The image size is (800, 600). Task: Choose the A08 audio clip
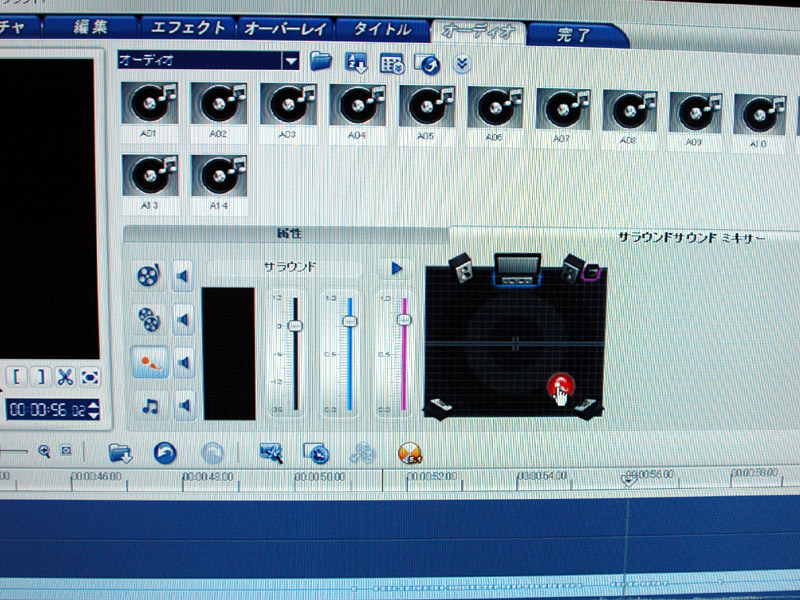click(x=629, y=111)
